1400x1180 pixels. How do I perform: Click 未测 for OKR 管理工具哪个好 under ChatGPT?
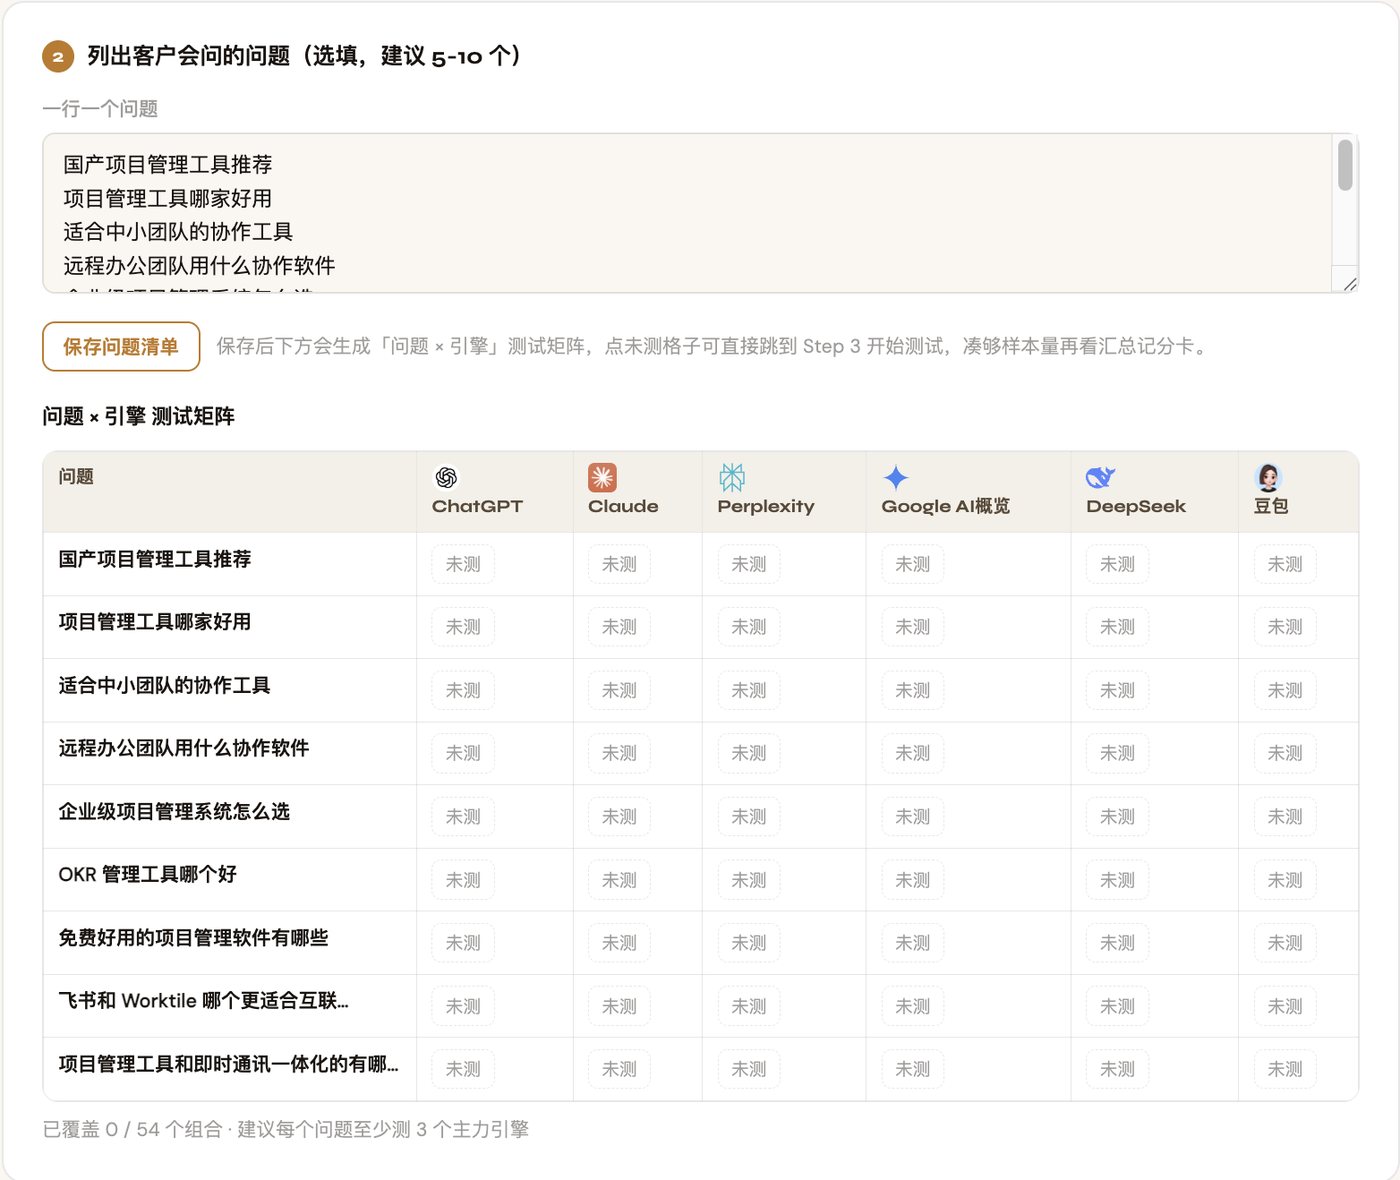click(463, 880)
